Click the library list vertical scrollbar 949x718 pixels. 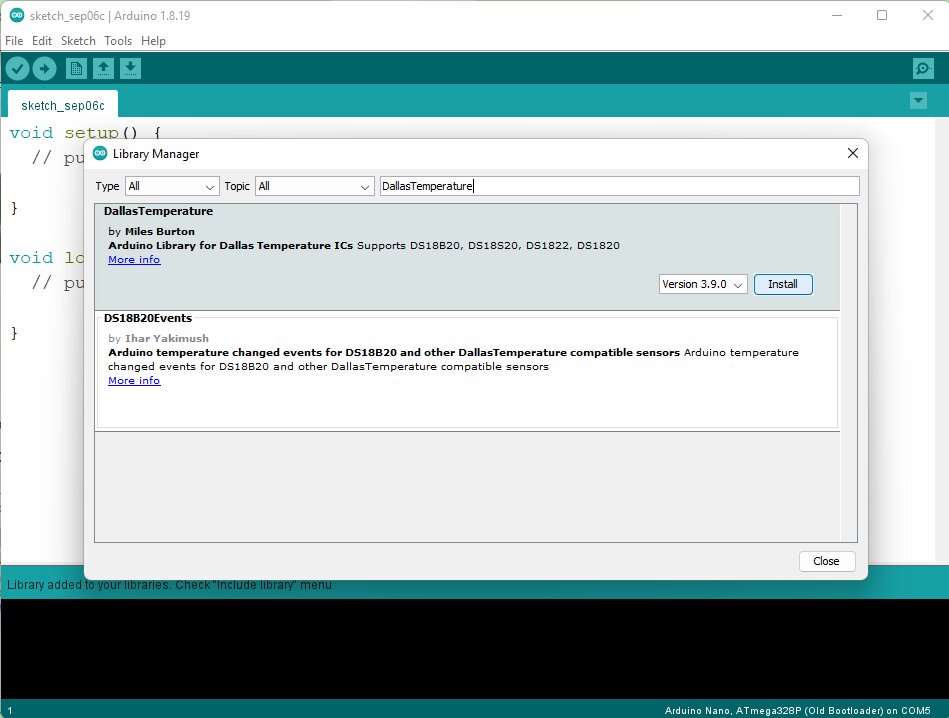coord(849,373)
